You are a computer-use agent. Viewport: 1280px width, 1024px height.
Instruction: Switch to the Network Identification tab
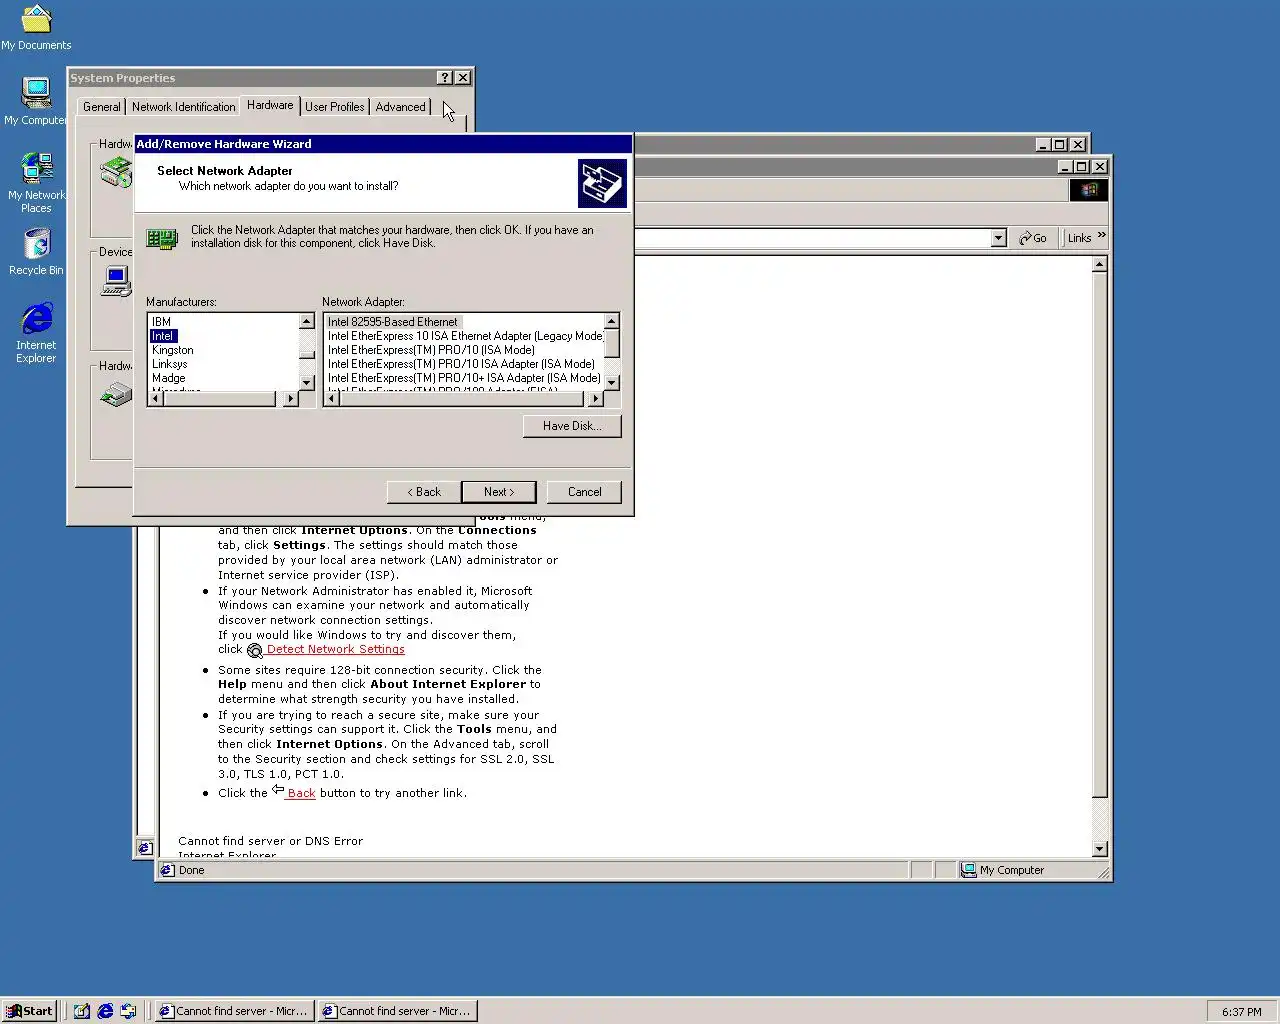pyautogui.click(x=184, y=107)
